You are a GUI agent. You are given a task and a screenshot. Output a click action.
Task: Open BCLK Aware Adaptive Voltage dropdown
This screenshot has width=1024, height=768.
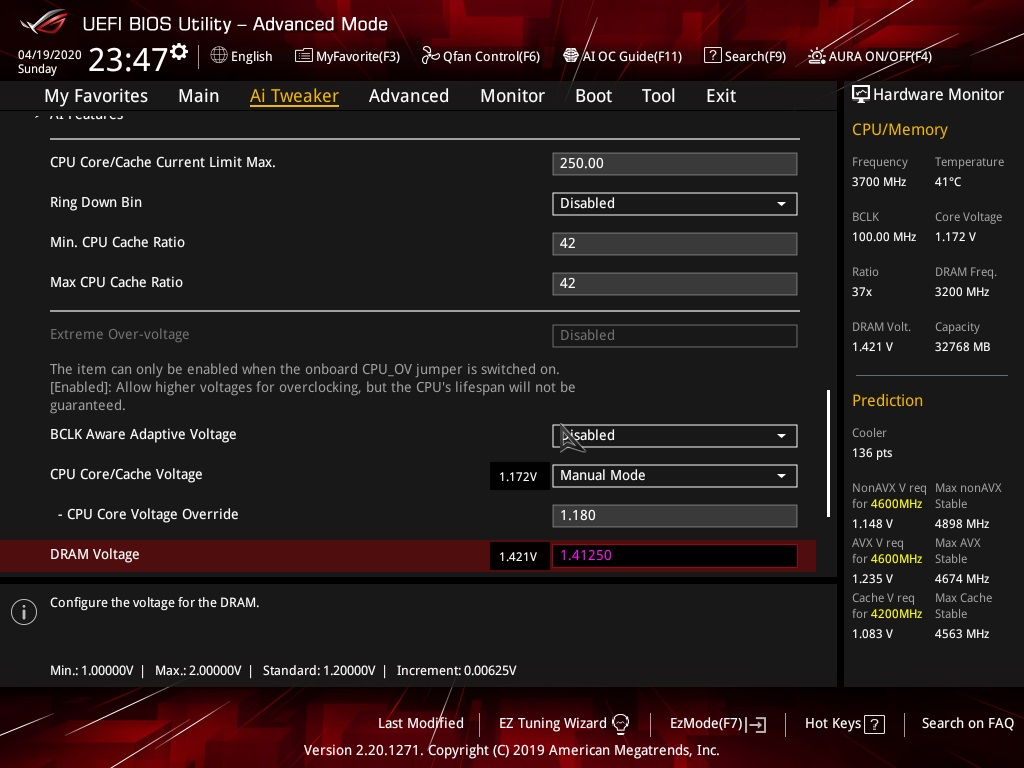(x=675, y=436)
